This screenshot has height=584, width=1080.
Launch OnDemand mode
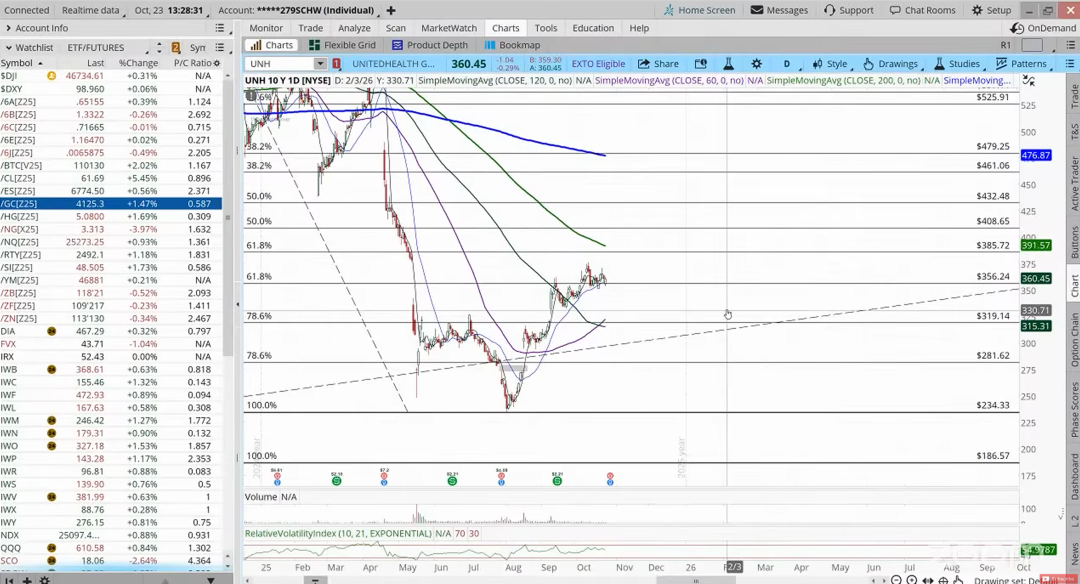pos(1043,28)
